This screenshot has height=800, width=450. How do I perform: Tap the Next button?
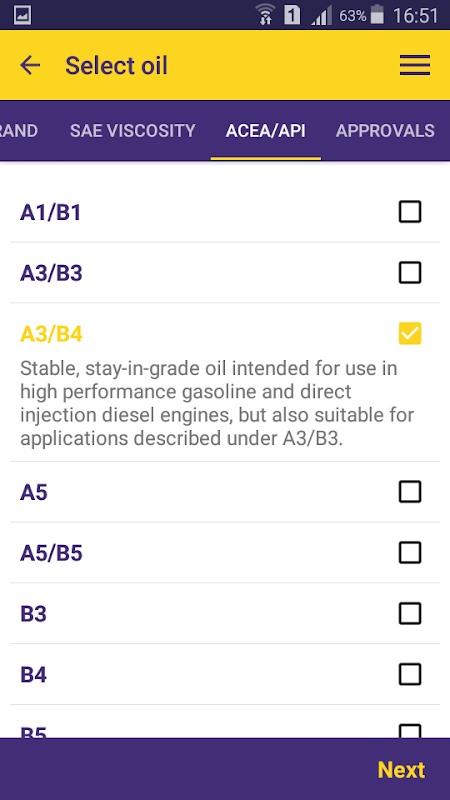pos(401,770)
